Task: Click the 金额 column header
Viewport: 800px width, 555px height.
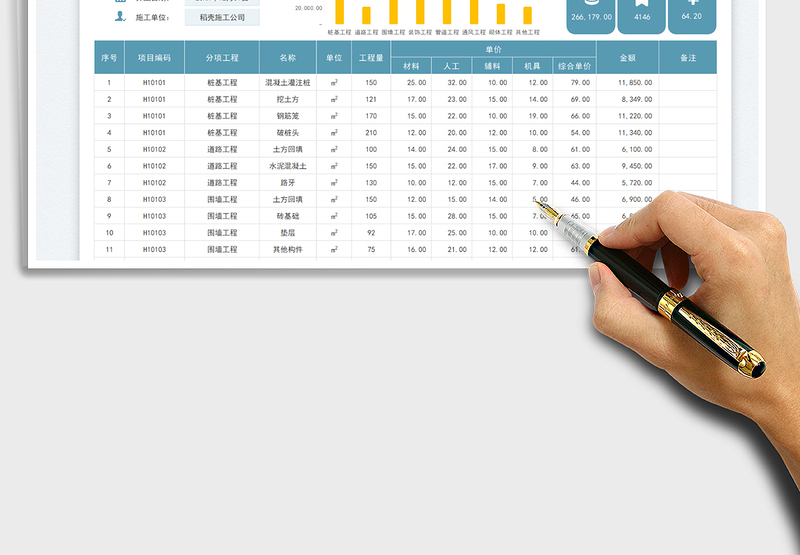Action: [627, 58]
